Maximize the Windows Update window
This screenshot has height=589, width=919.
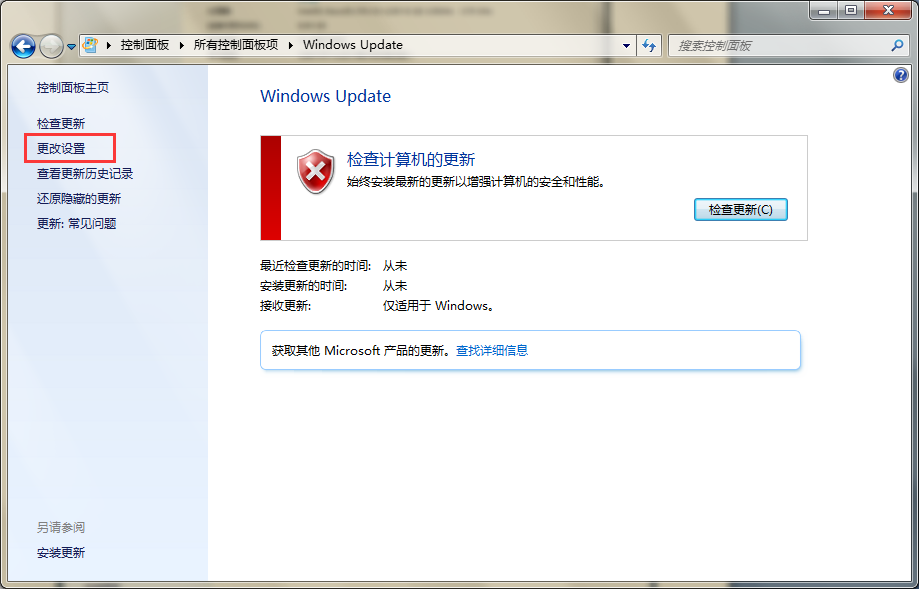pos(852,9)
